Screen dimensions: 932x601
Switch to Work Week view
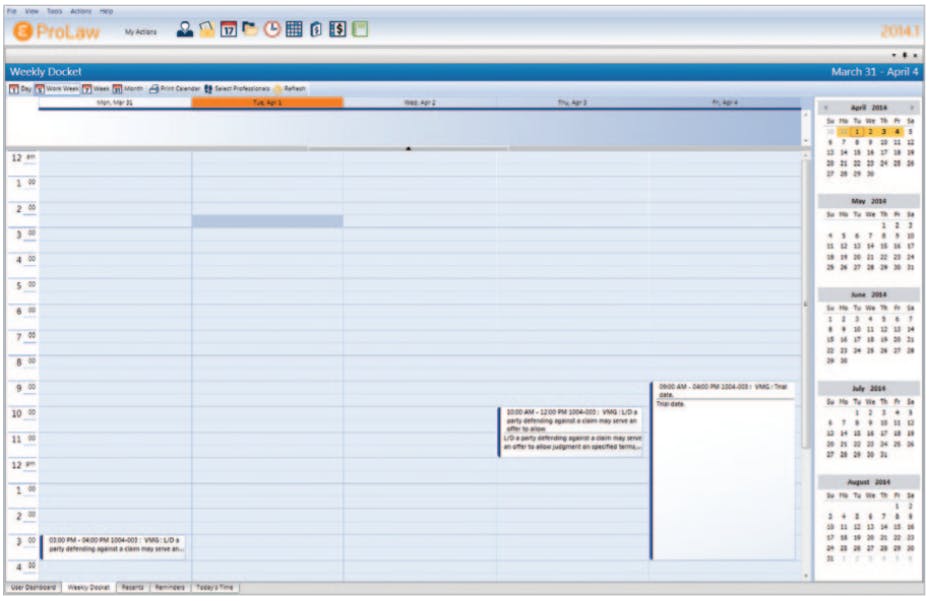[x=56, y=89]
